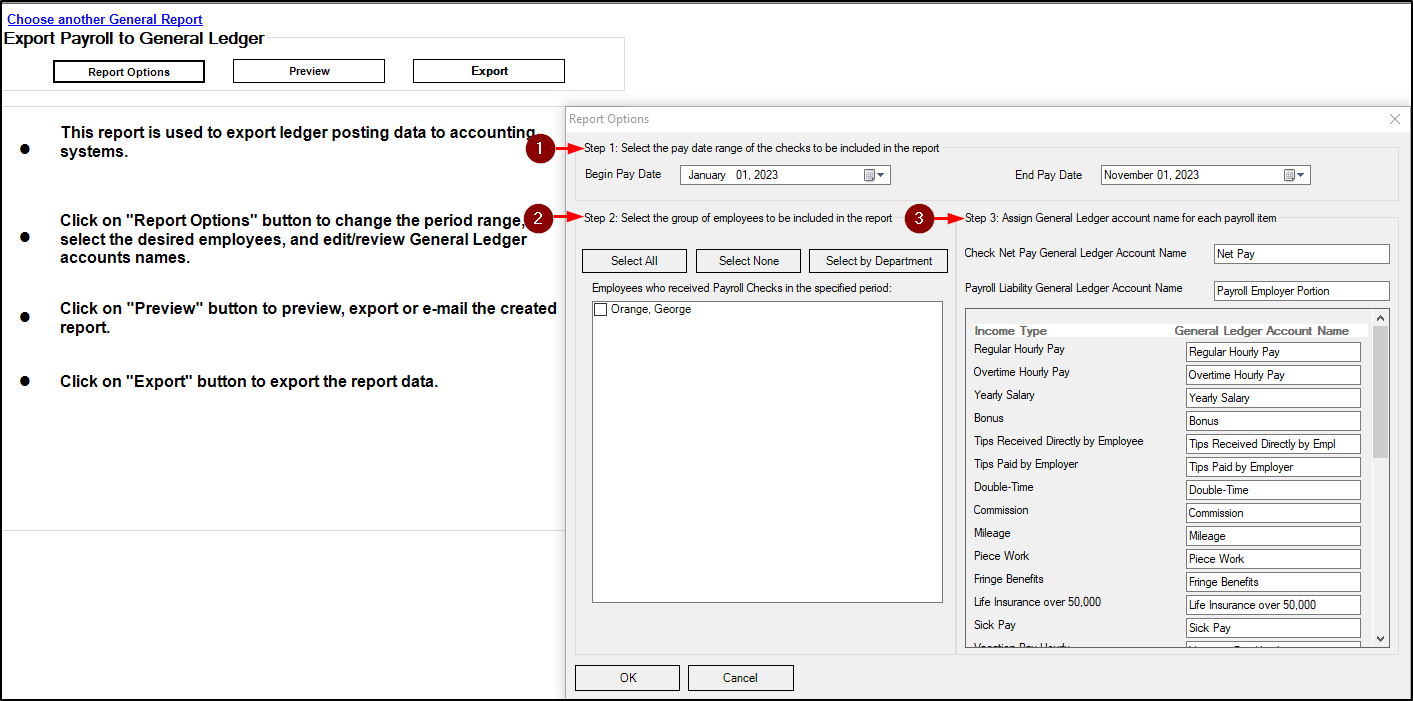Screen dimensions: 1413x701
Task: Confirm the dialog with OK
Action: pyautogui.click(x=628, y=678)
